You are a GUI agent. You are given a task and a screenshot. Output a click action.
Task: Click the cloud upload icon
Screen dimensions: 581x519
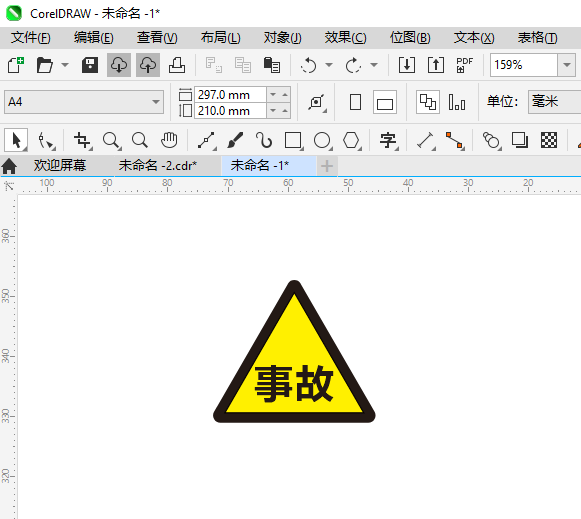(148, 65)
